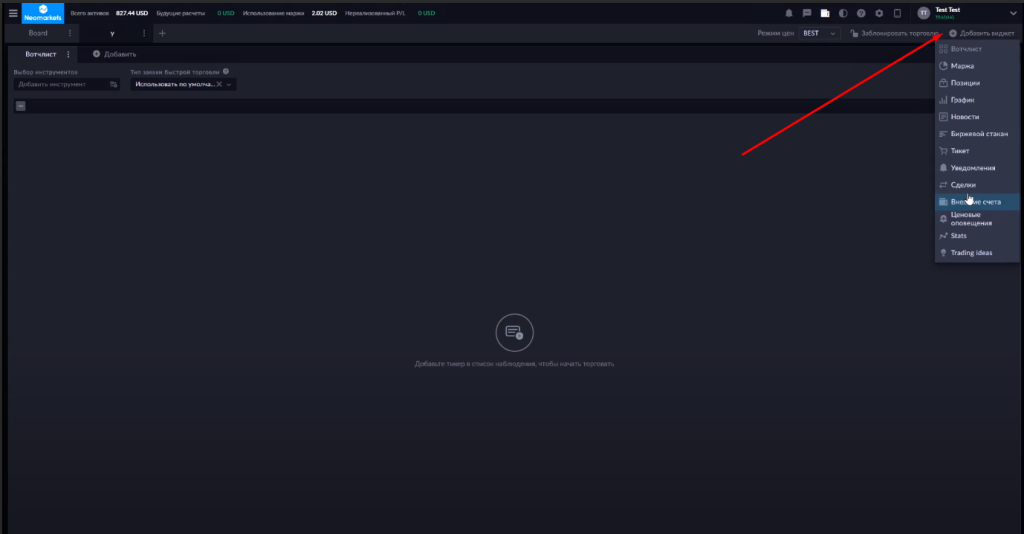Toggle the select-all checkbox in watchlist header
The image size is (1024, 534).
[21, 106]
